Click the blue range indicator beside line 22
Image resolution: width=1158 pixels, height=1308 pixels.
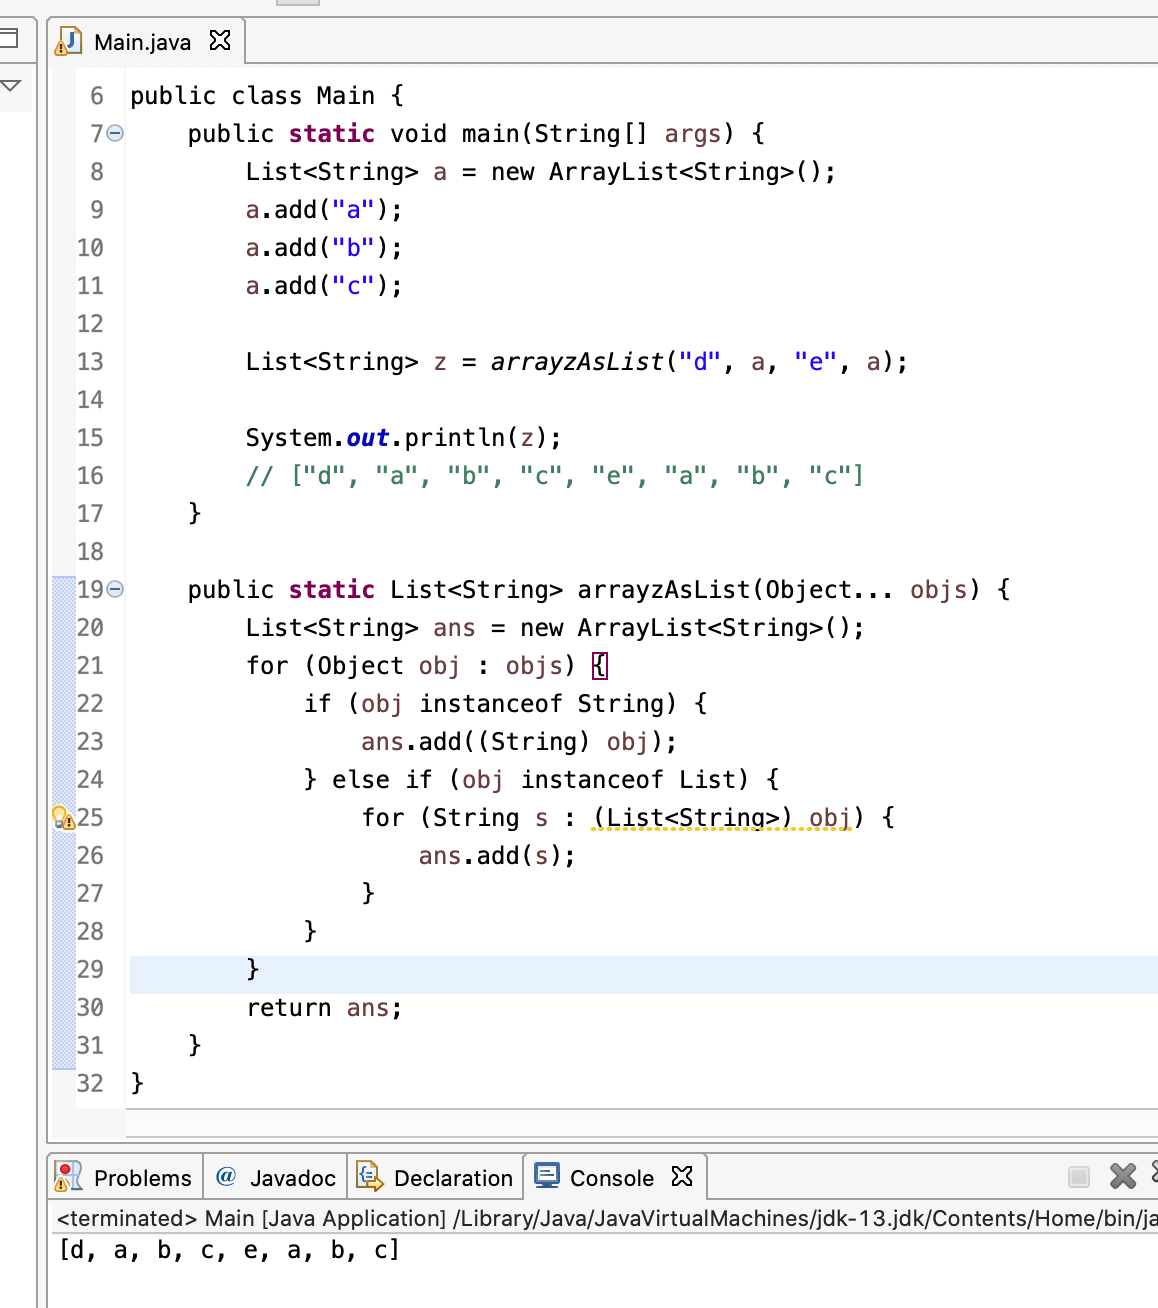pyautogui.click(x=64, y=704)
